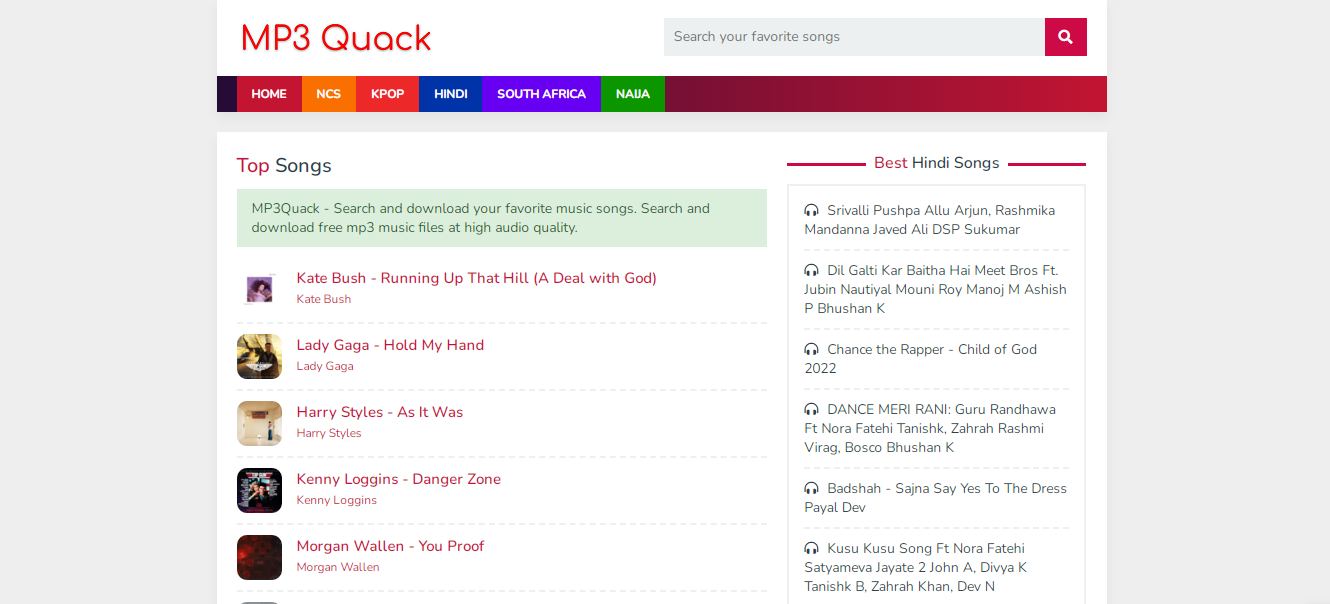Click the small 'Kenny Loggins' artist name

[x=337, y=500]
